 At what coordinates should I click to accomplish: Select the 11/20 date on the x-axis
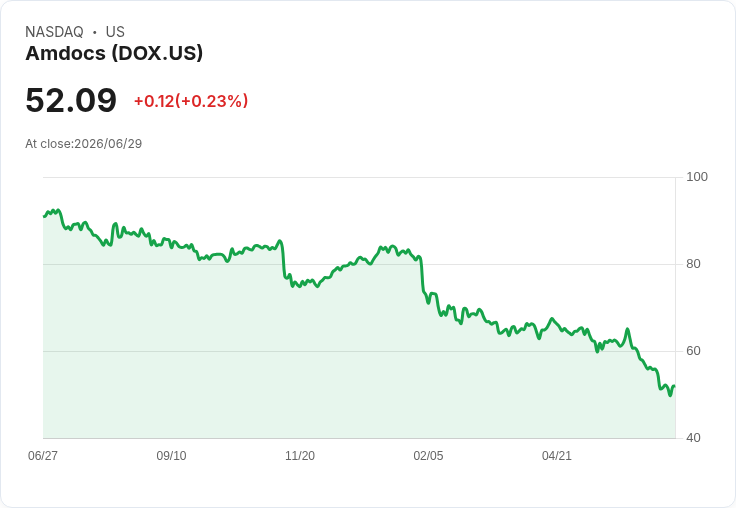[300, 456]
